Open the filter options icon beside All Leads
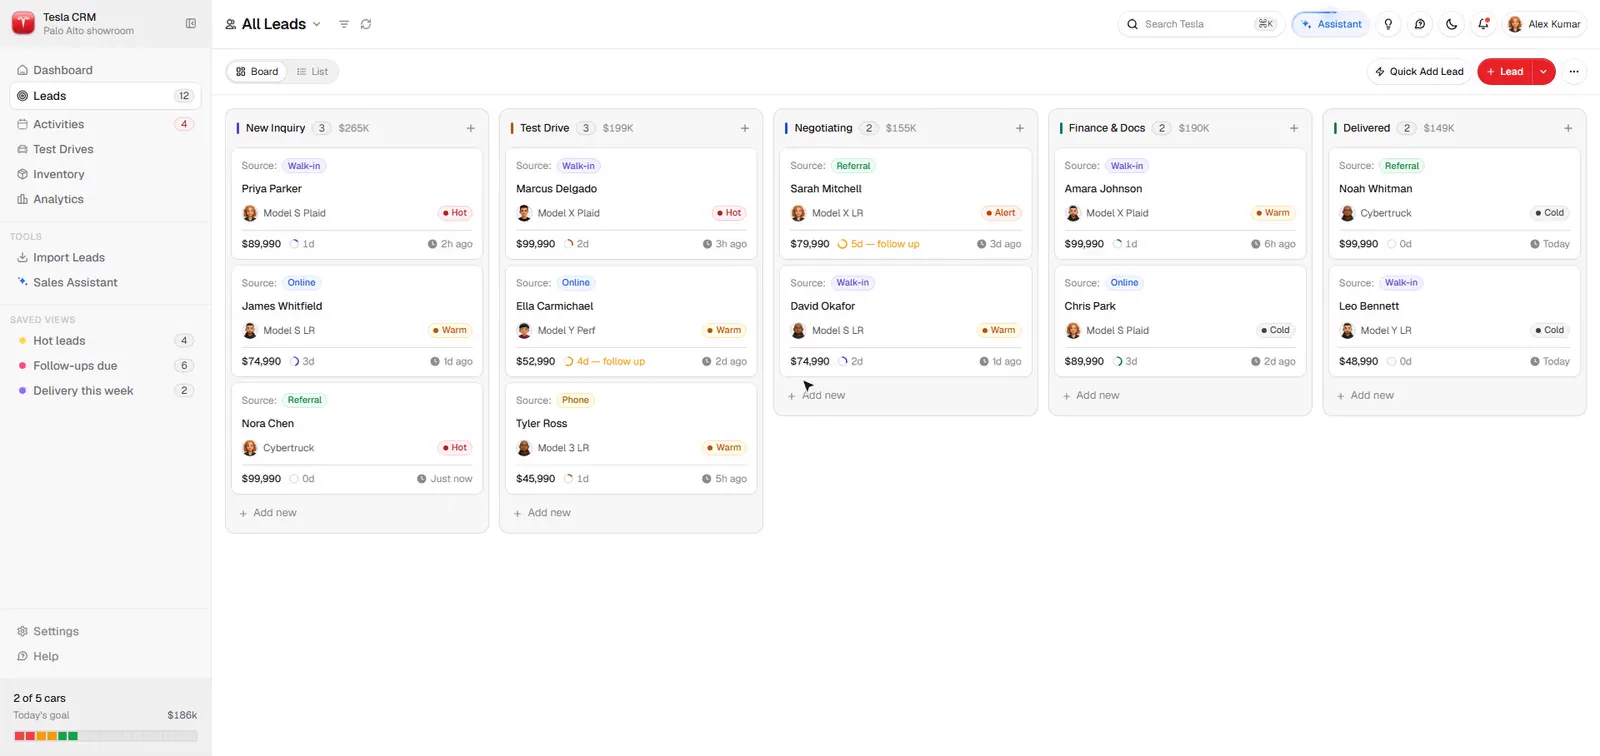 (344, 24)
